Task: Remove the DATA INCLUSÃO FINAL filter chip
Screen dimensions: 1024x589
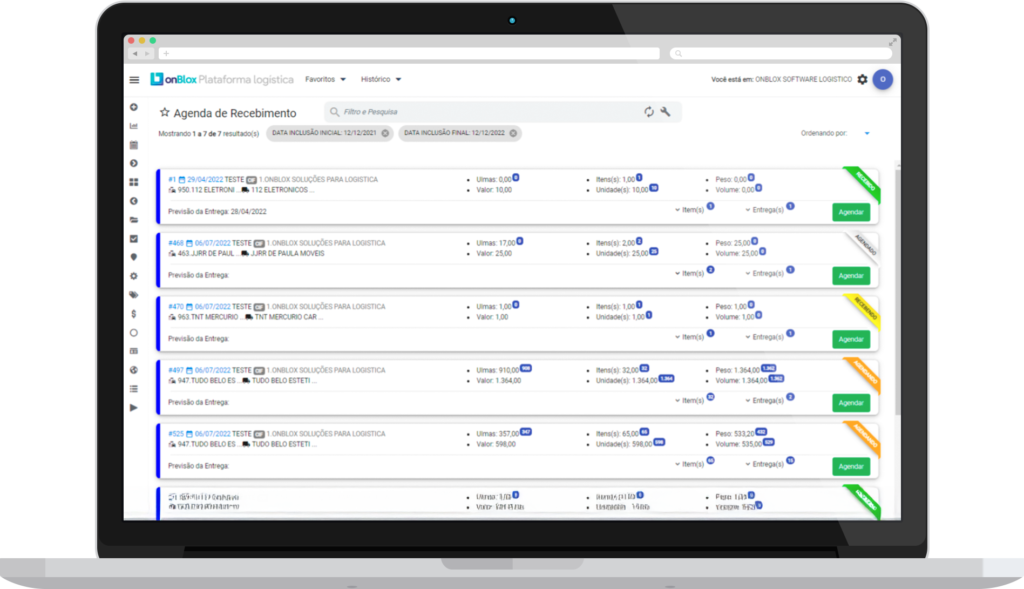Action: [513, 133]
